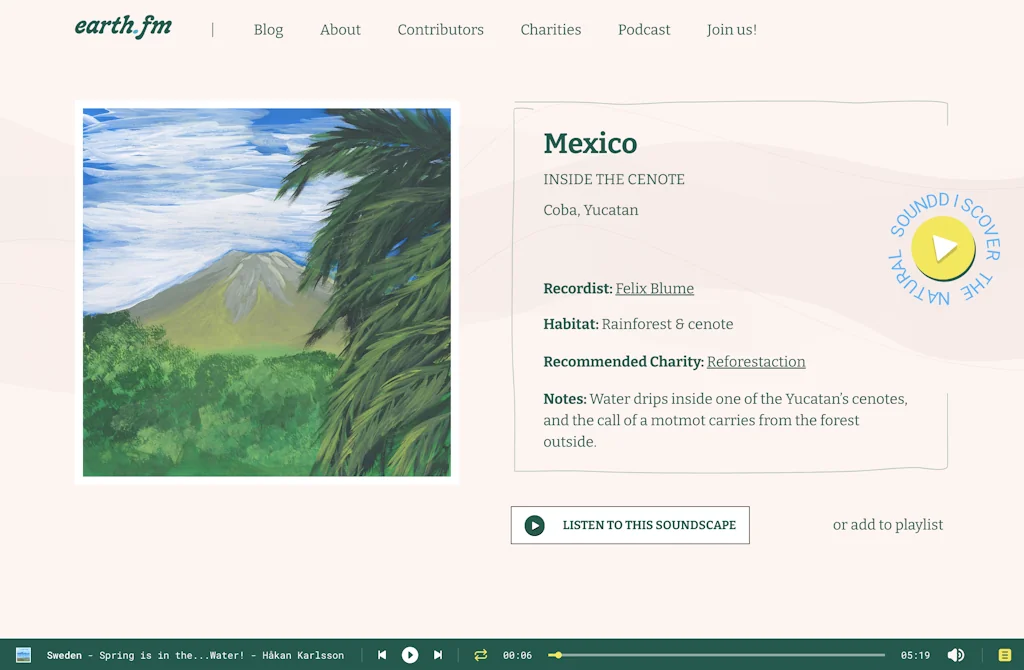The height and width of the screenshot is (670, 1024).
Task: Mute the player volume
Action: pos(956,655)
